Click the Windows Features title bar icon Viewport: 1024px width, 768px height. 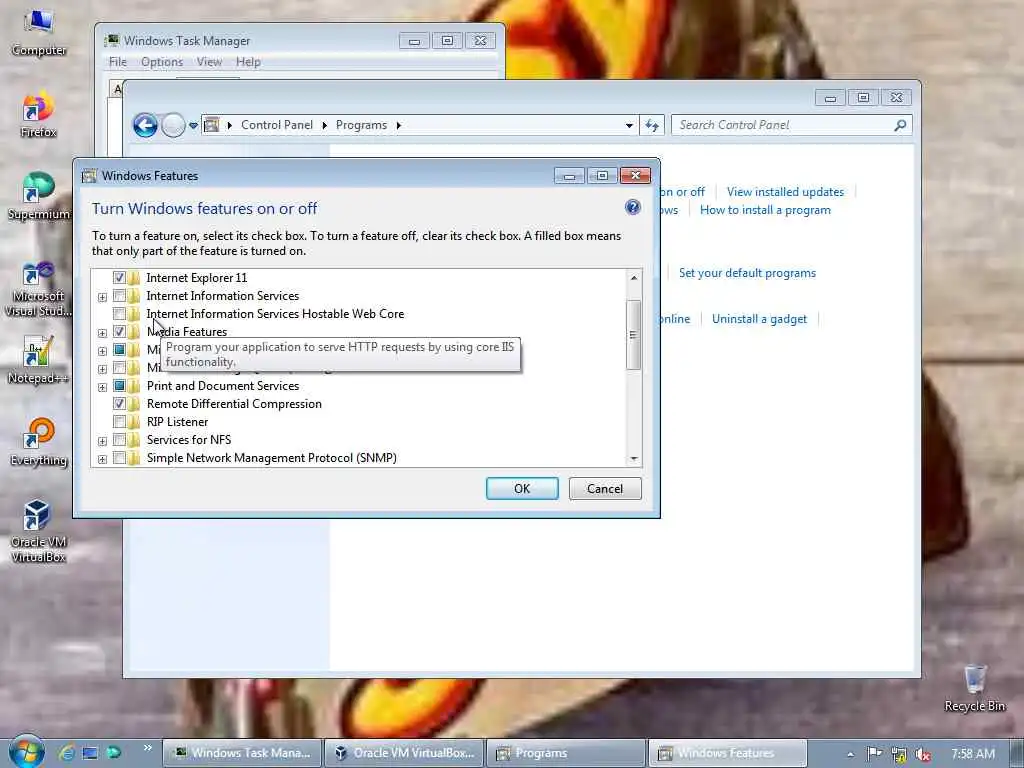tap(89, 176)
